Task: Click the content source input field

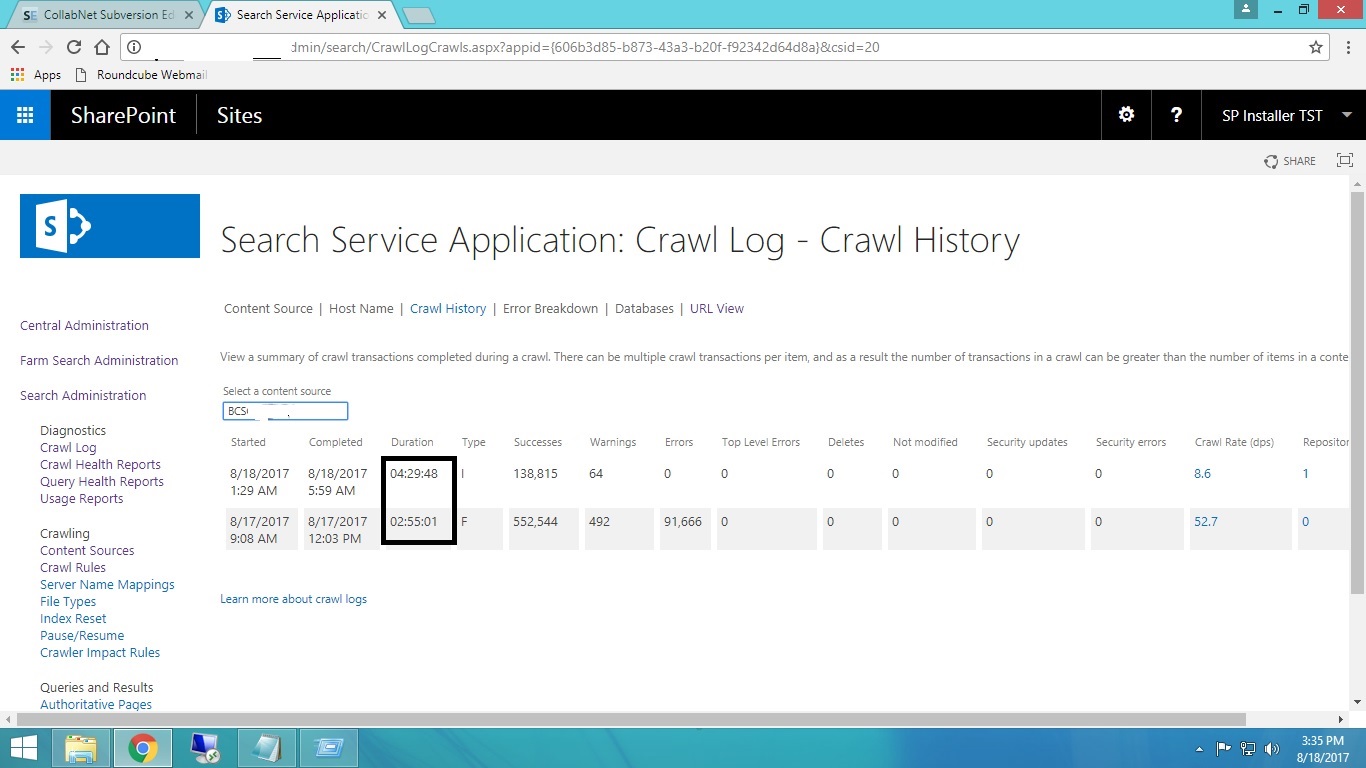Action: 285,411
